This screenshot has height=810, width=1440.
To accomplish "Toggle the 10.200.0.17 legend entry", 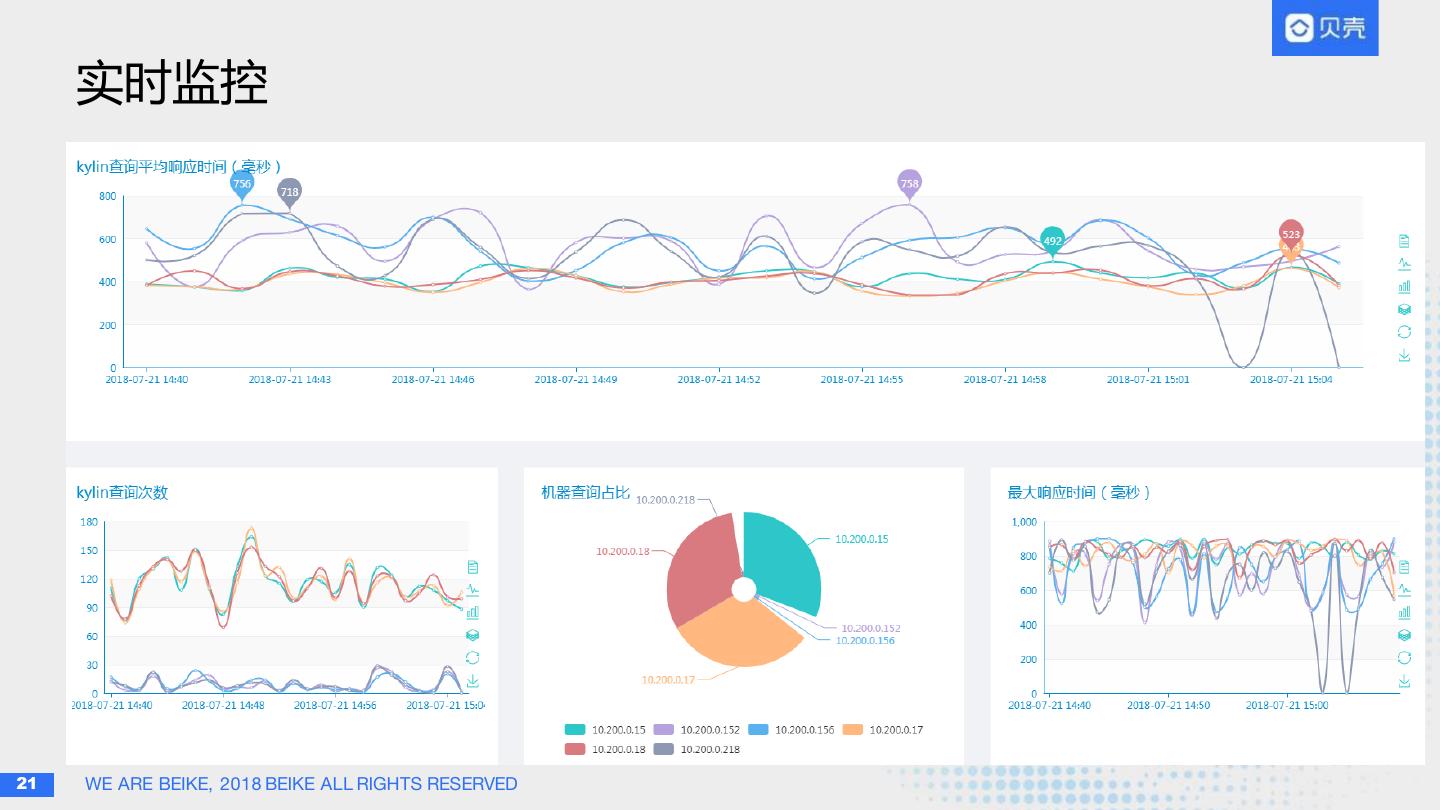I will tap(883, 730).
